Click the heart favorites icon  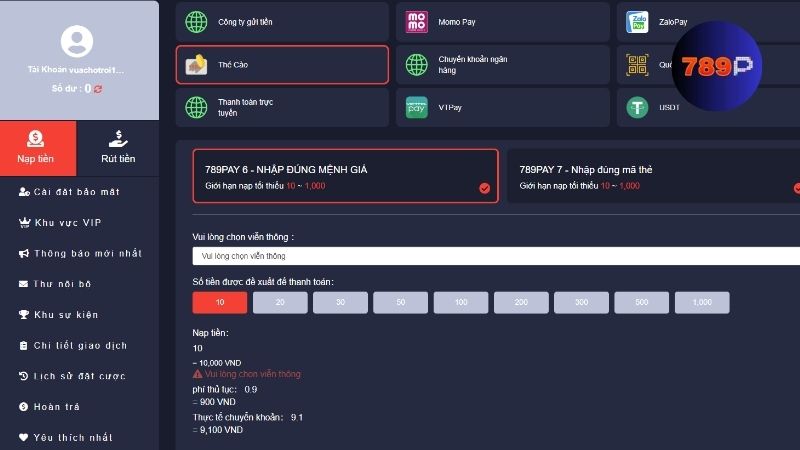point(23,437)
